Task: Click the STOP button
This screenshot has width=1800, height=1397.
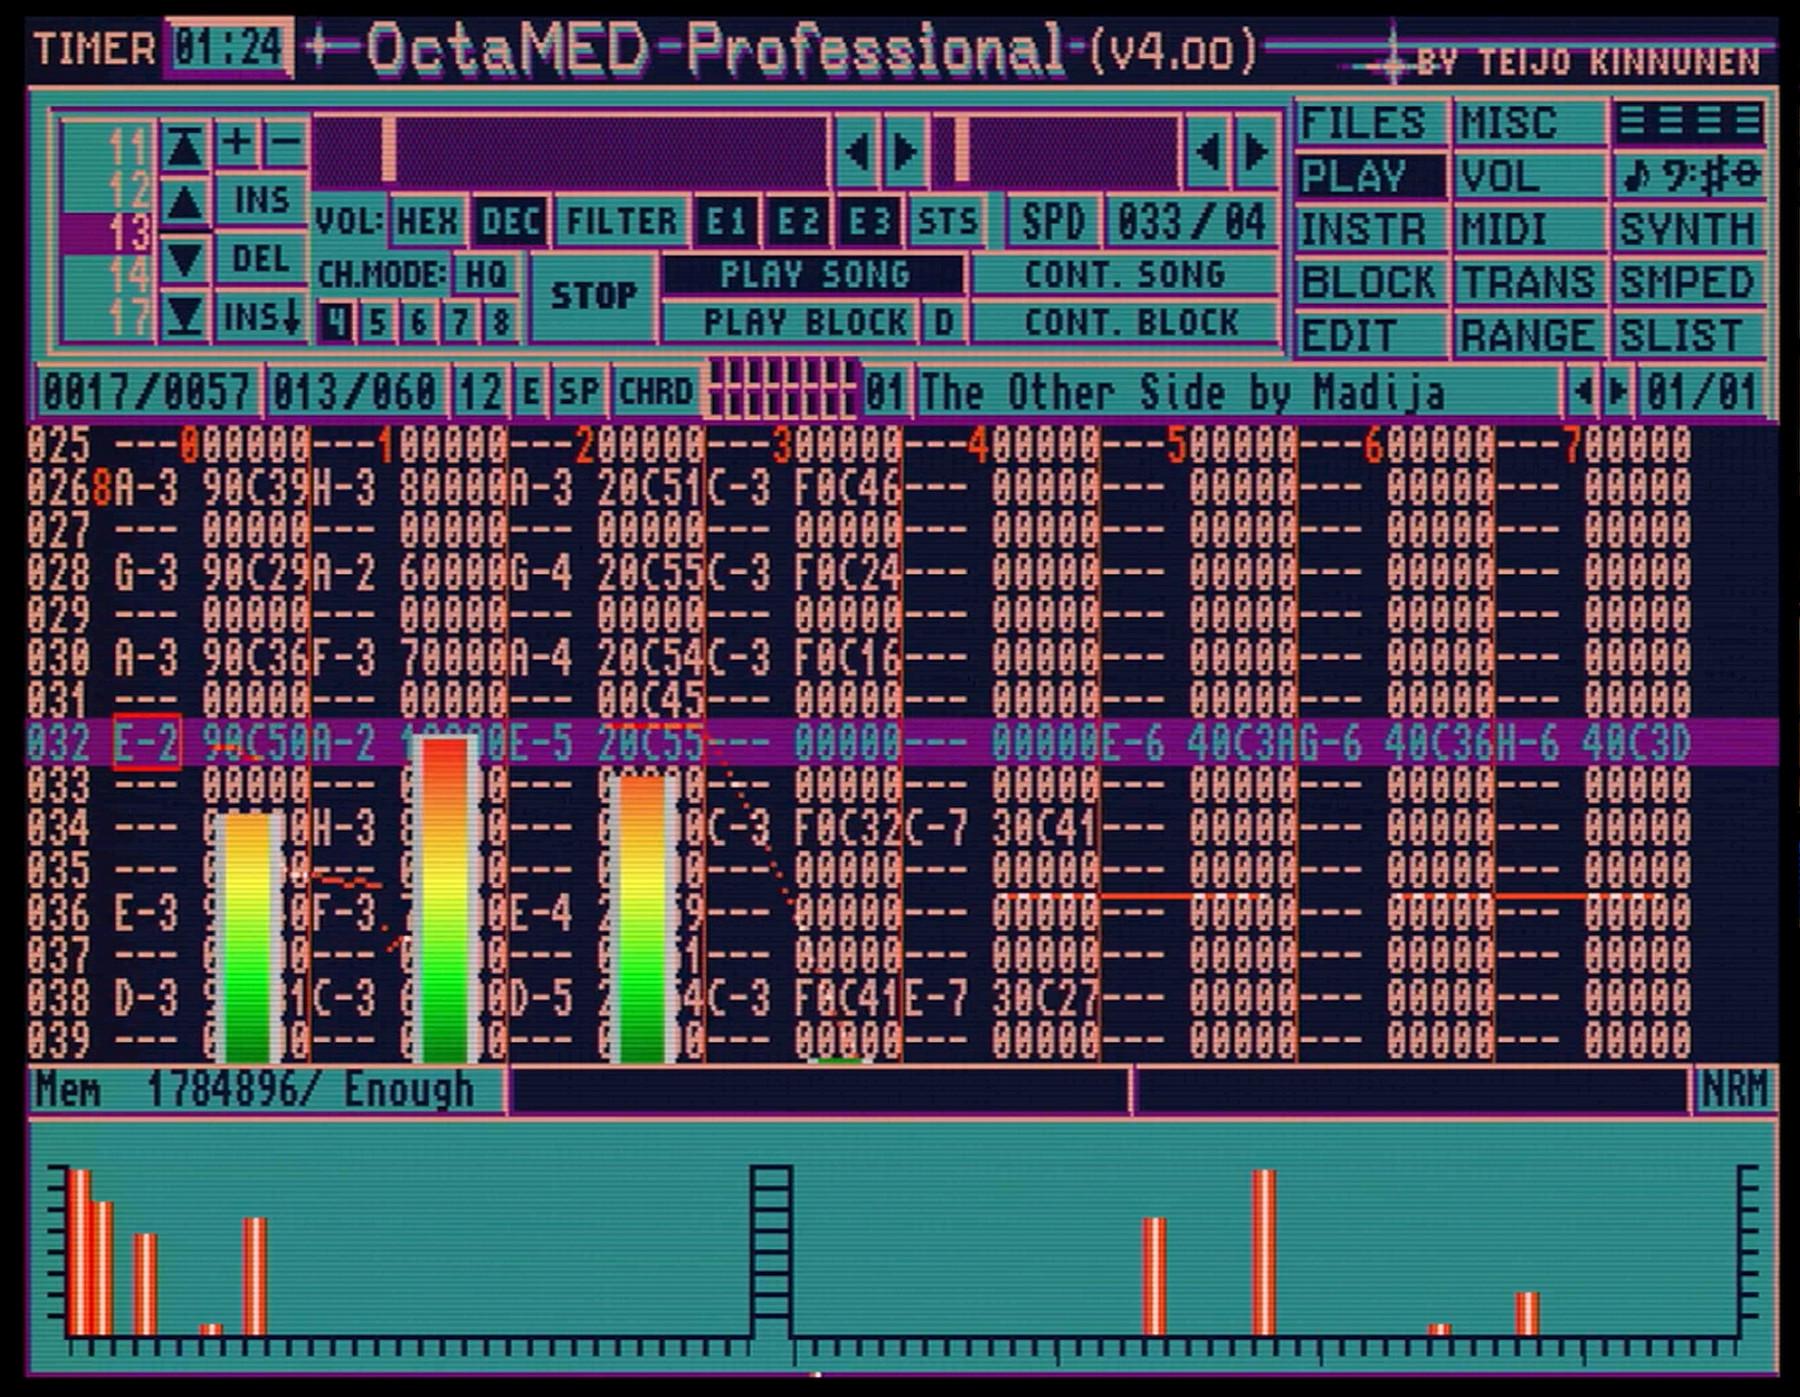Action: point(593,297)
